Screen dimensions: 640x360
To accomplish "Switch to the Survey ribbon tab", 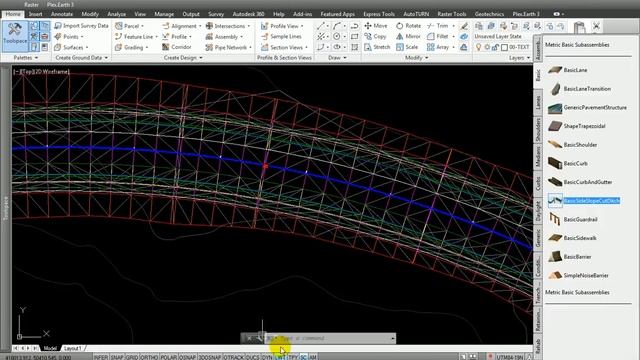I will 216,14.
